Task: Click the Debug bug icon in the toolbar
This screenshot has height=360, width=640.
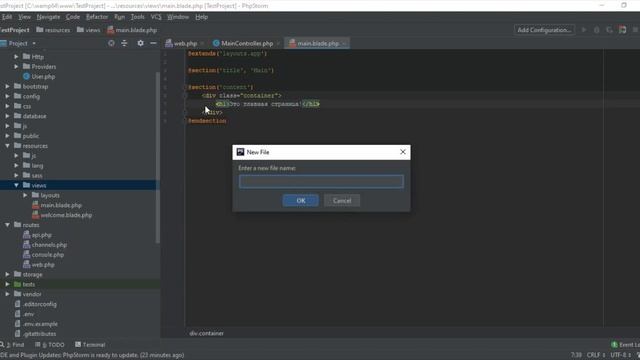Action: click(597, 30)
